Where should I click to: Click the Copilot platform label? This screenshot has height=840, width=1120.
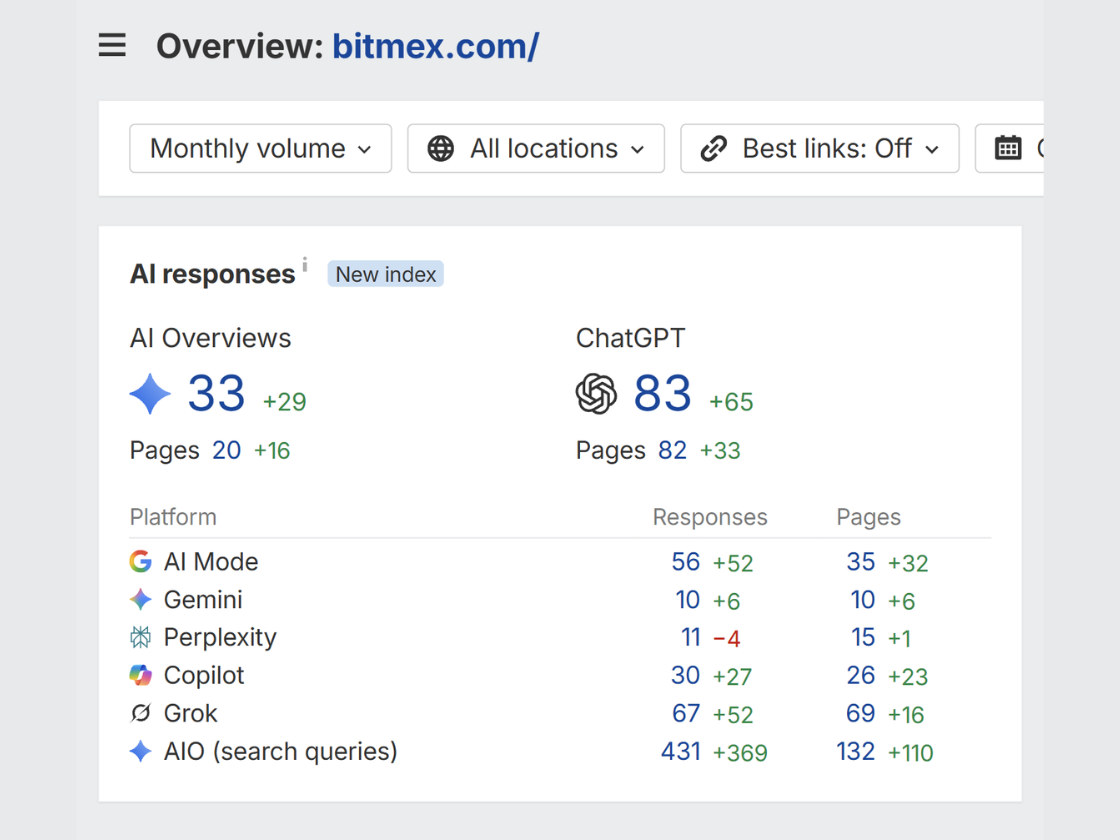pyautogui.click(x=204, y=675)
